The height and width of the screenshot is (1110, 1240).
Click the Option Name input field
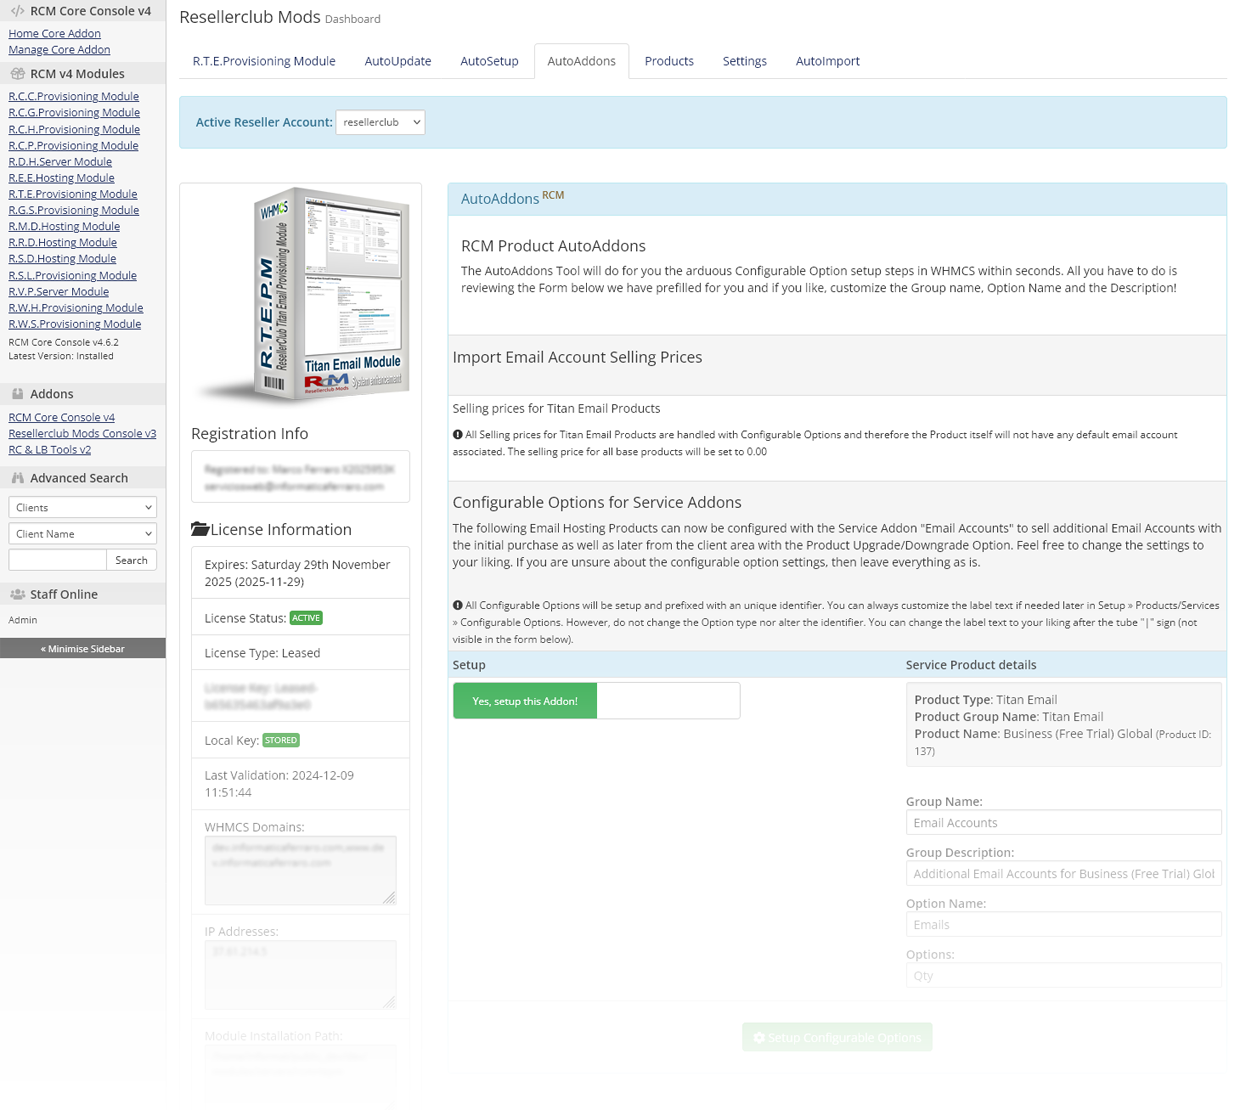[x=1064, y=924]
